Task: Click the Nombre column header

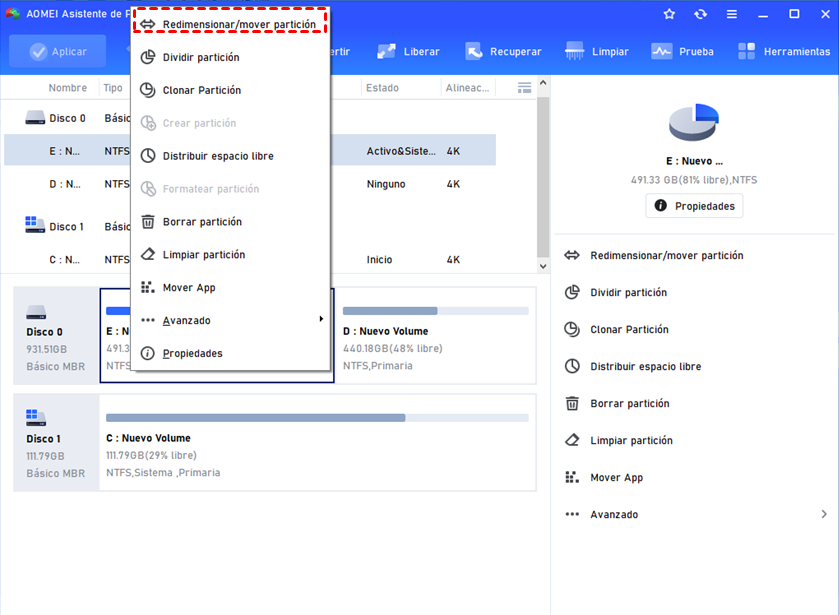Action: (67, 88)
